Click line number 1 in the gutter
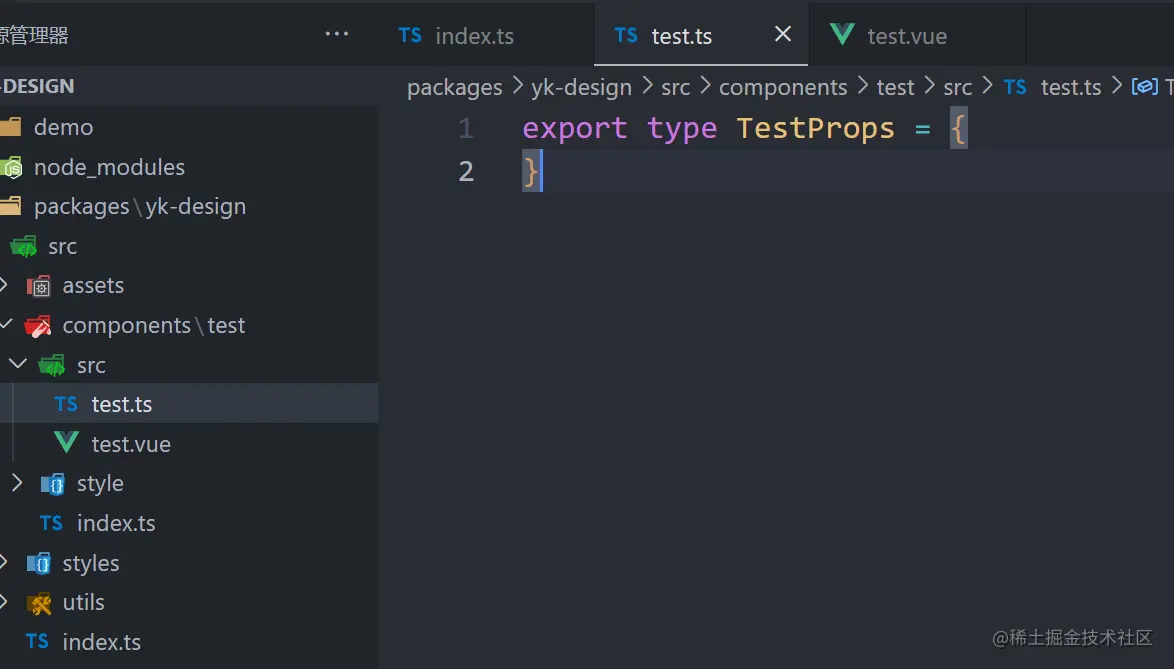This screenshot has width=1174, height=669. coord(466,129)
